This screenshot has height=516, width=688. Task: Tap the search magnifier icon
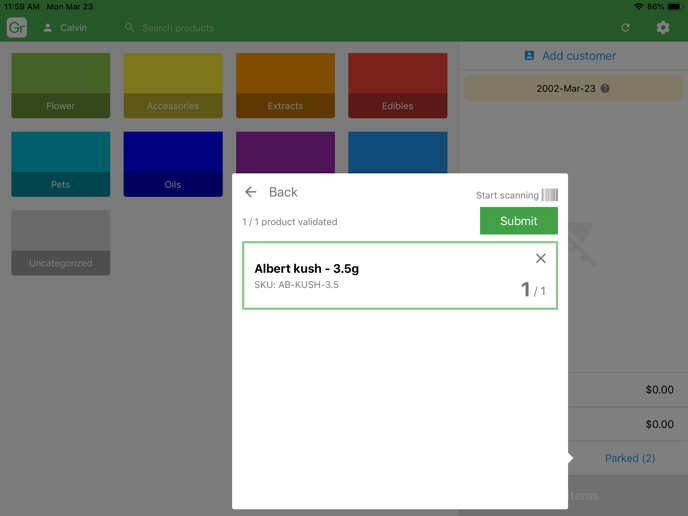tap(130, 28)
